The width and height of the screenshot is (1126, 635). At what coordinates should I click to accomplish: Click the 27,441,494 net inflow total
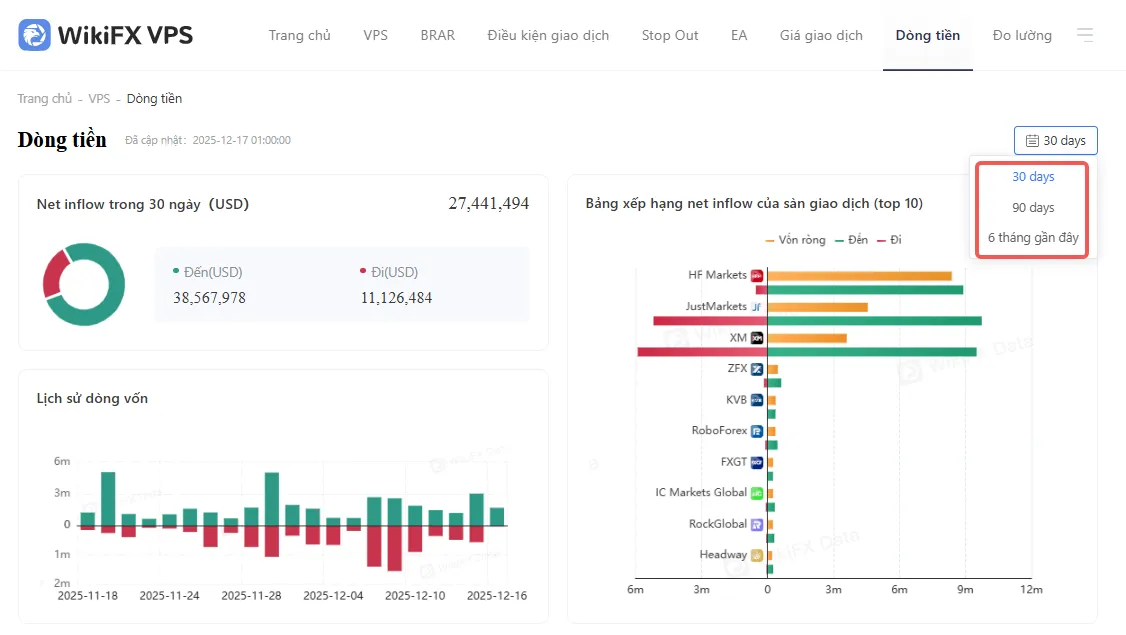point(488,204)
